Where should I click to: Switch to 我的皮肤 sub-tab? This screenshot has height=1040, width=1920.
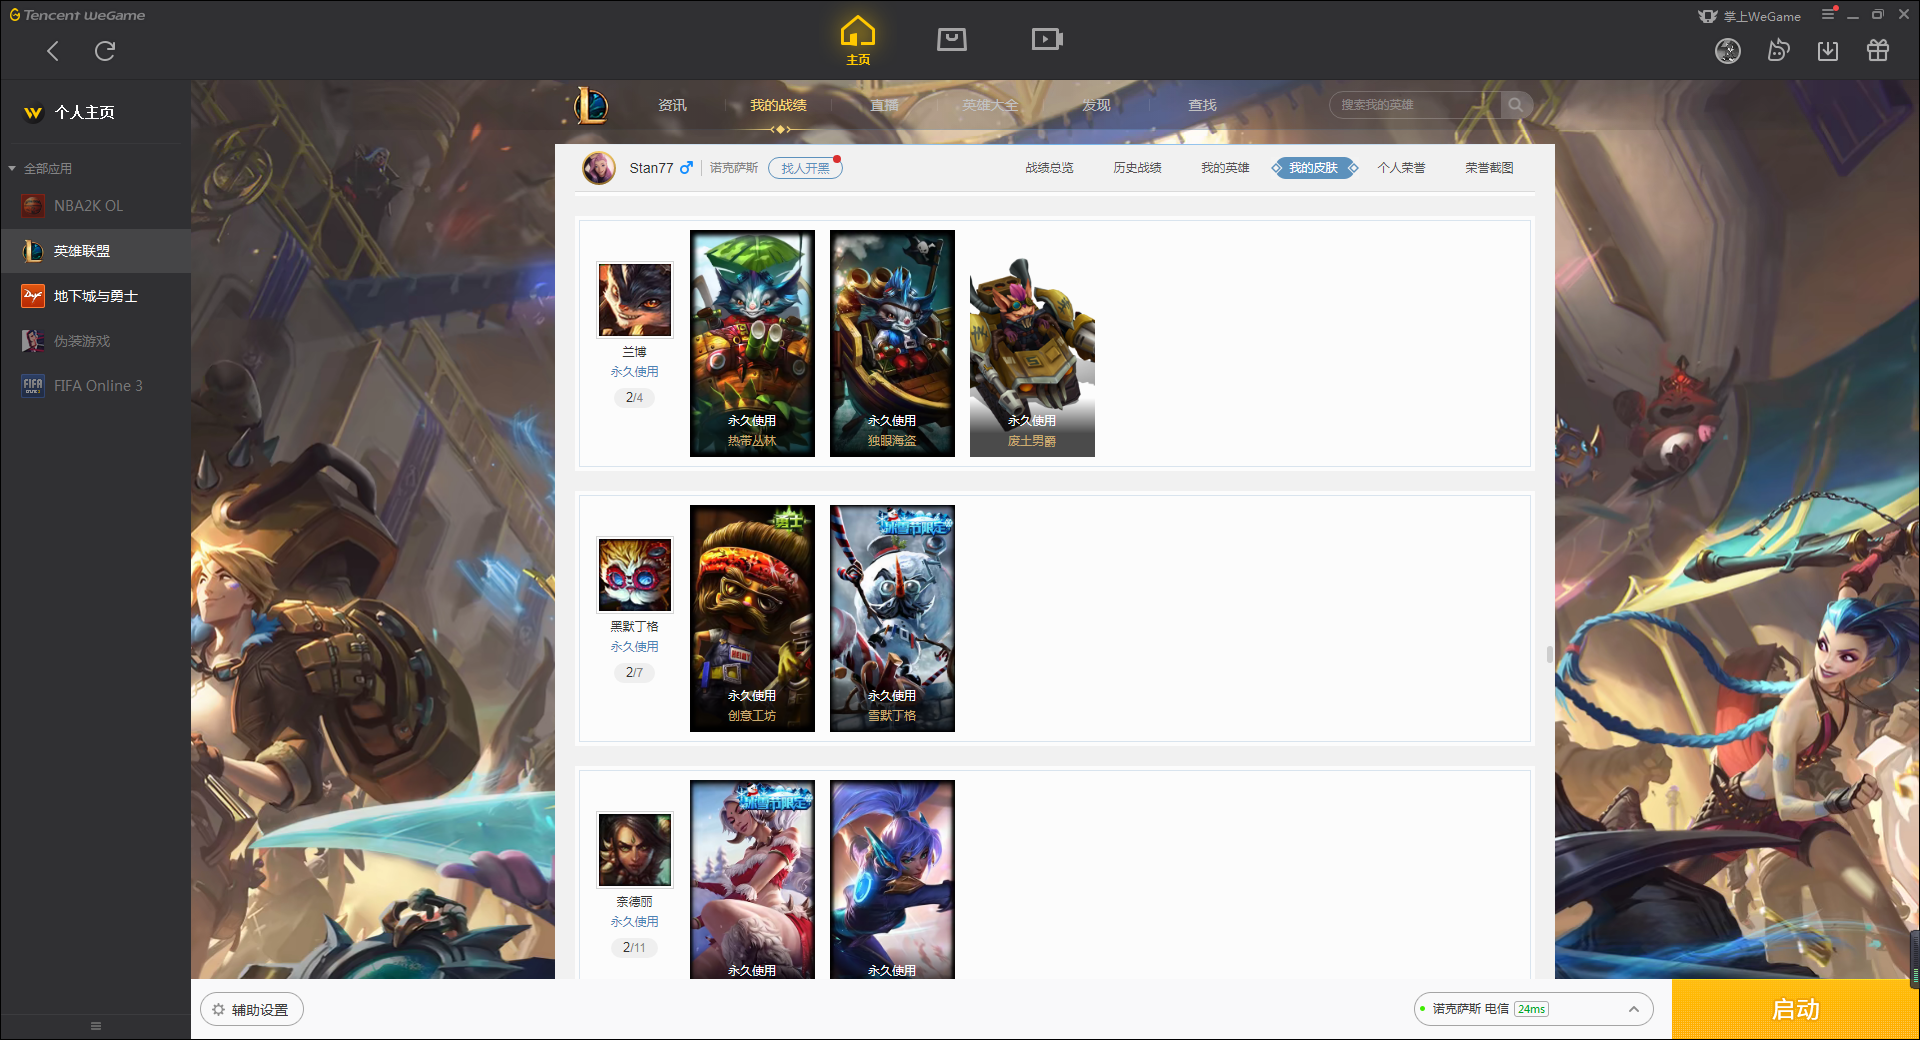click(1314, 168)
